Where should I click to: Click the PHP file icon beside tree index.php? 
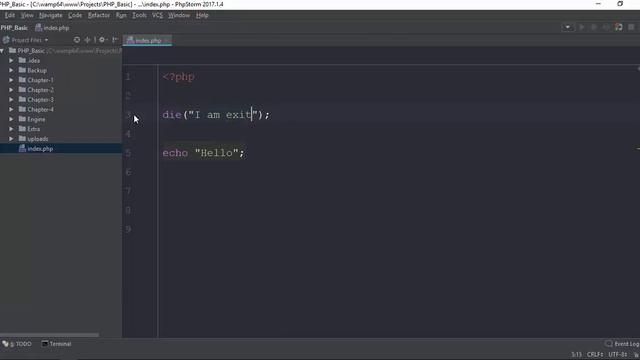22,149
